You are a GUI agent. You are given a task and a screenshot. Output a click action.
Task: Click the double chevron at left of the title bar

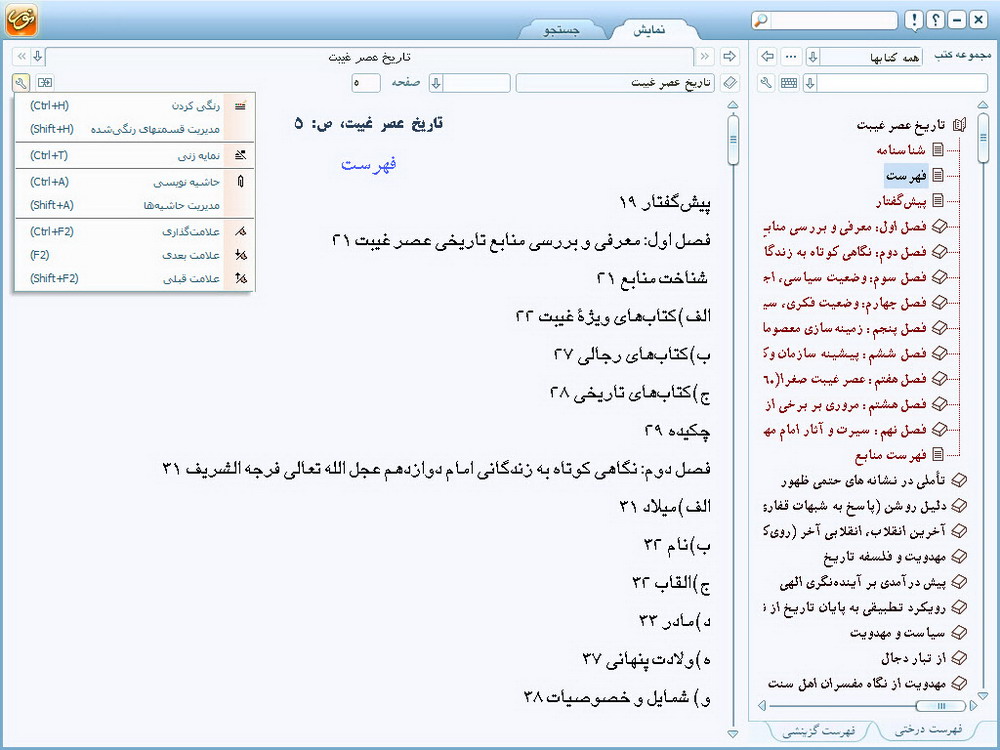pos(22,57)
